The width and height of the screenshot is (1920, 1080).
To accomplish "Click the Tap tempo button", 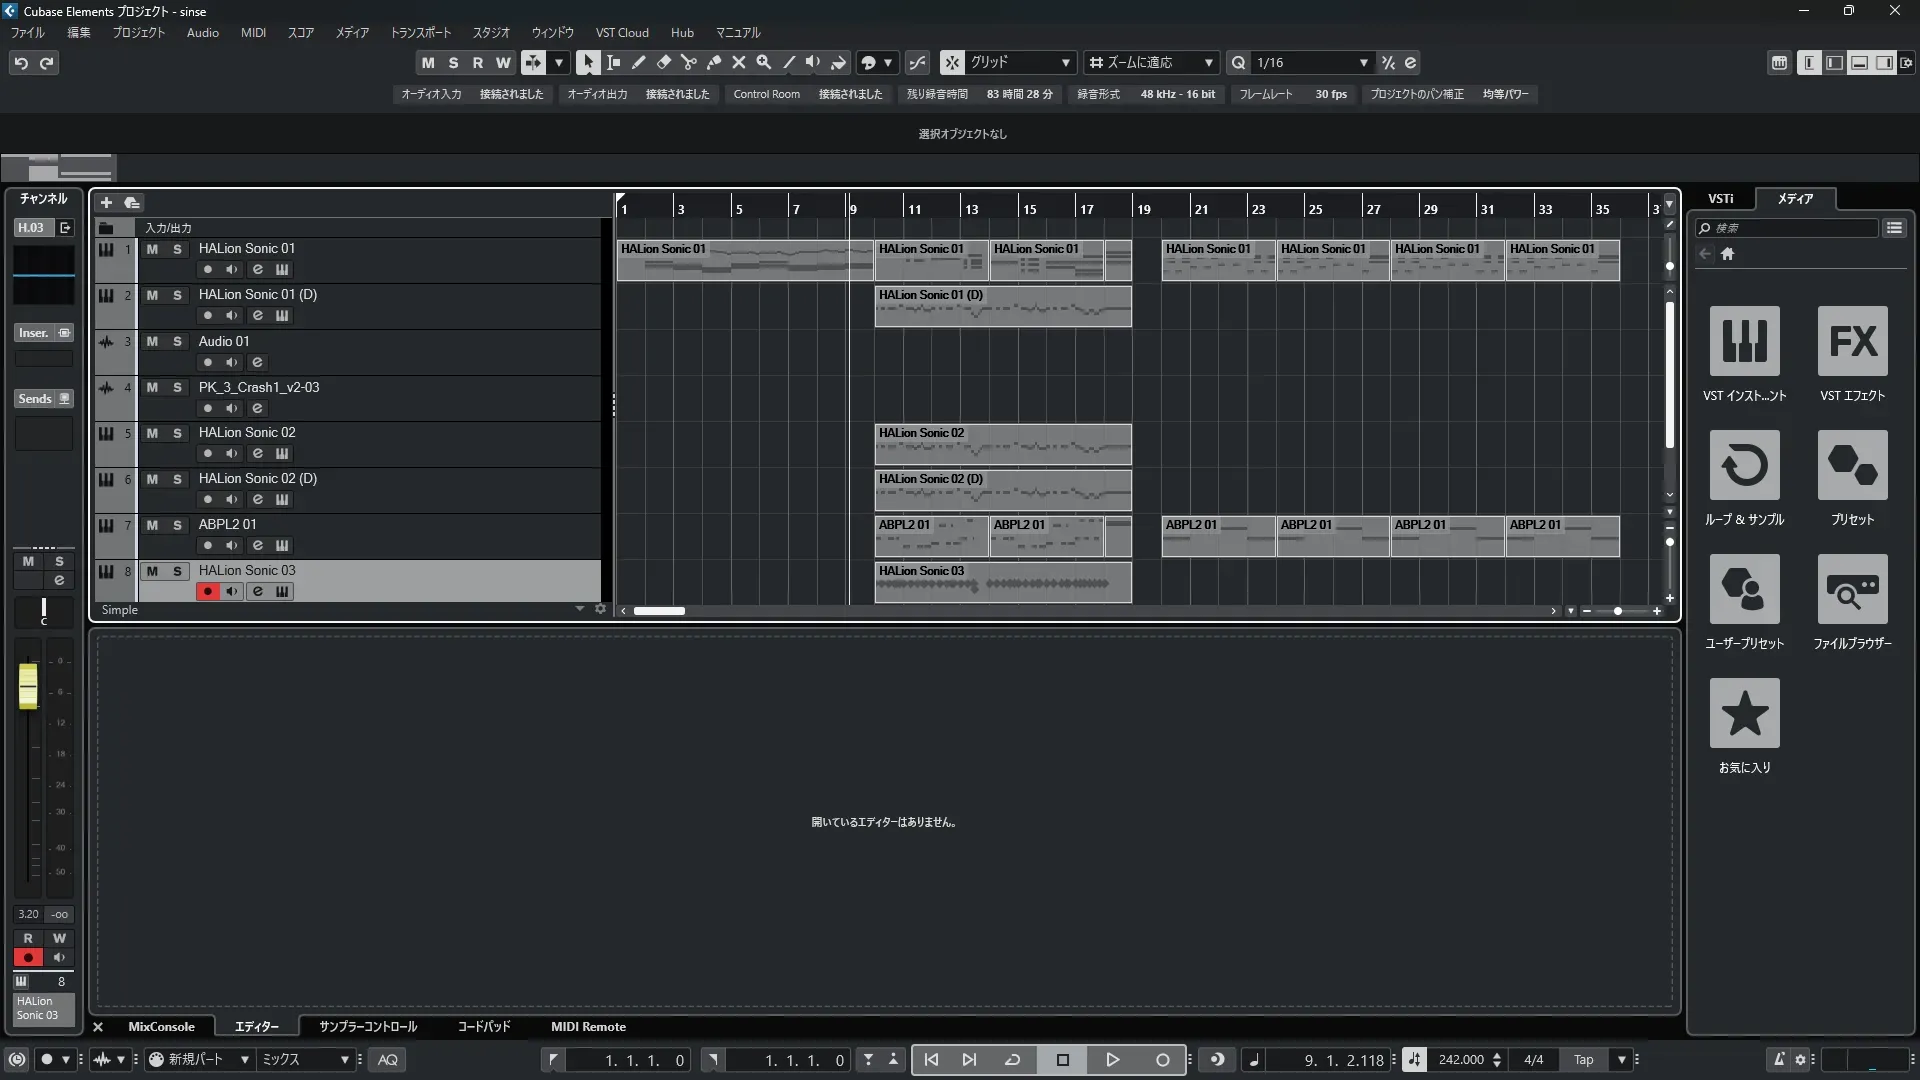I will click(x=1583, y=1060).
